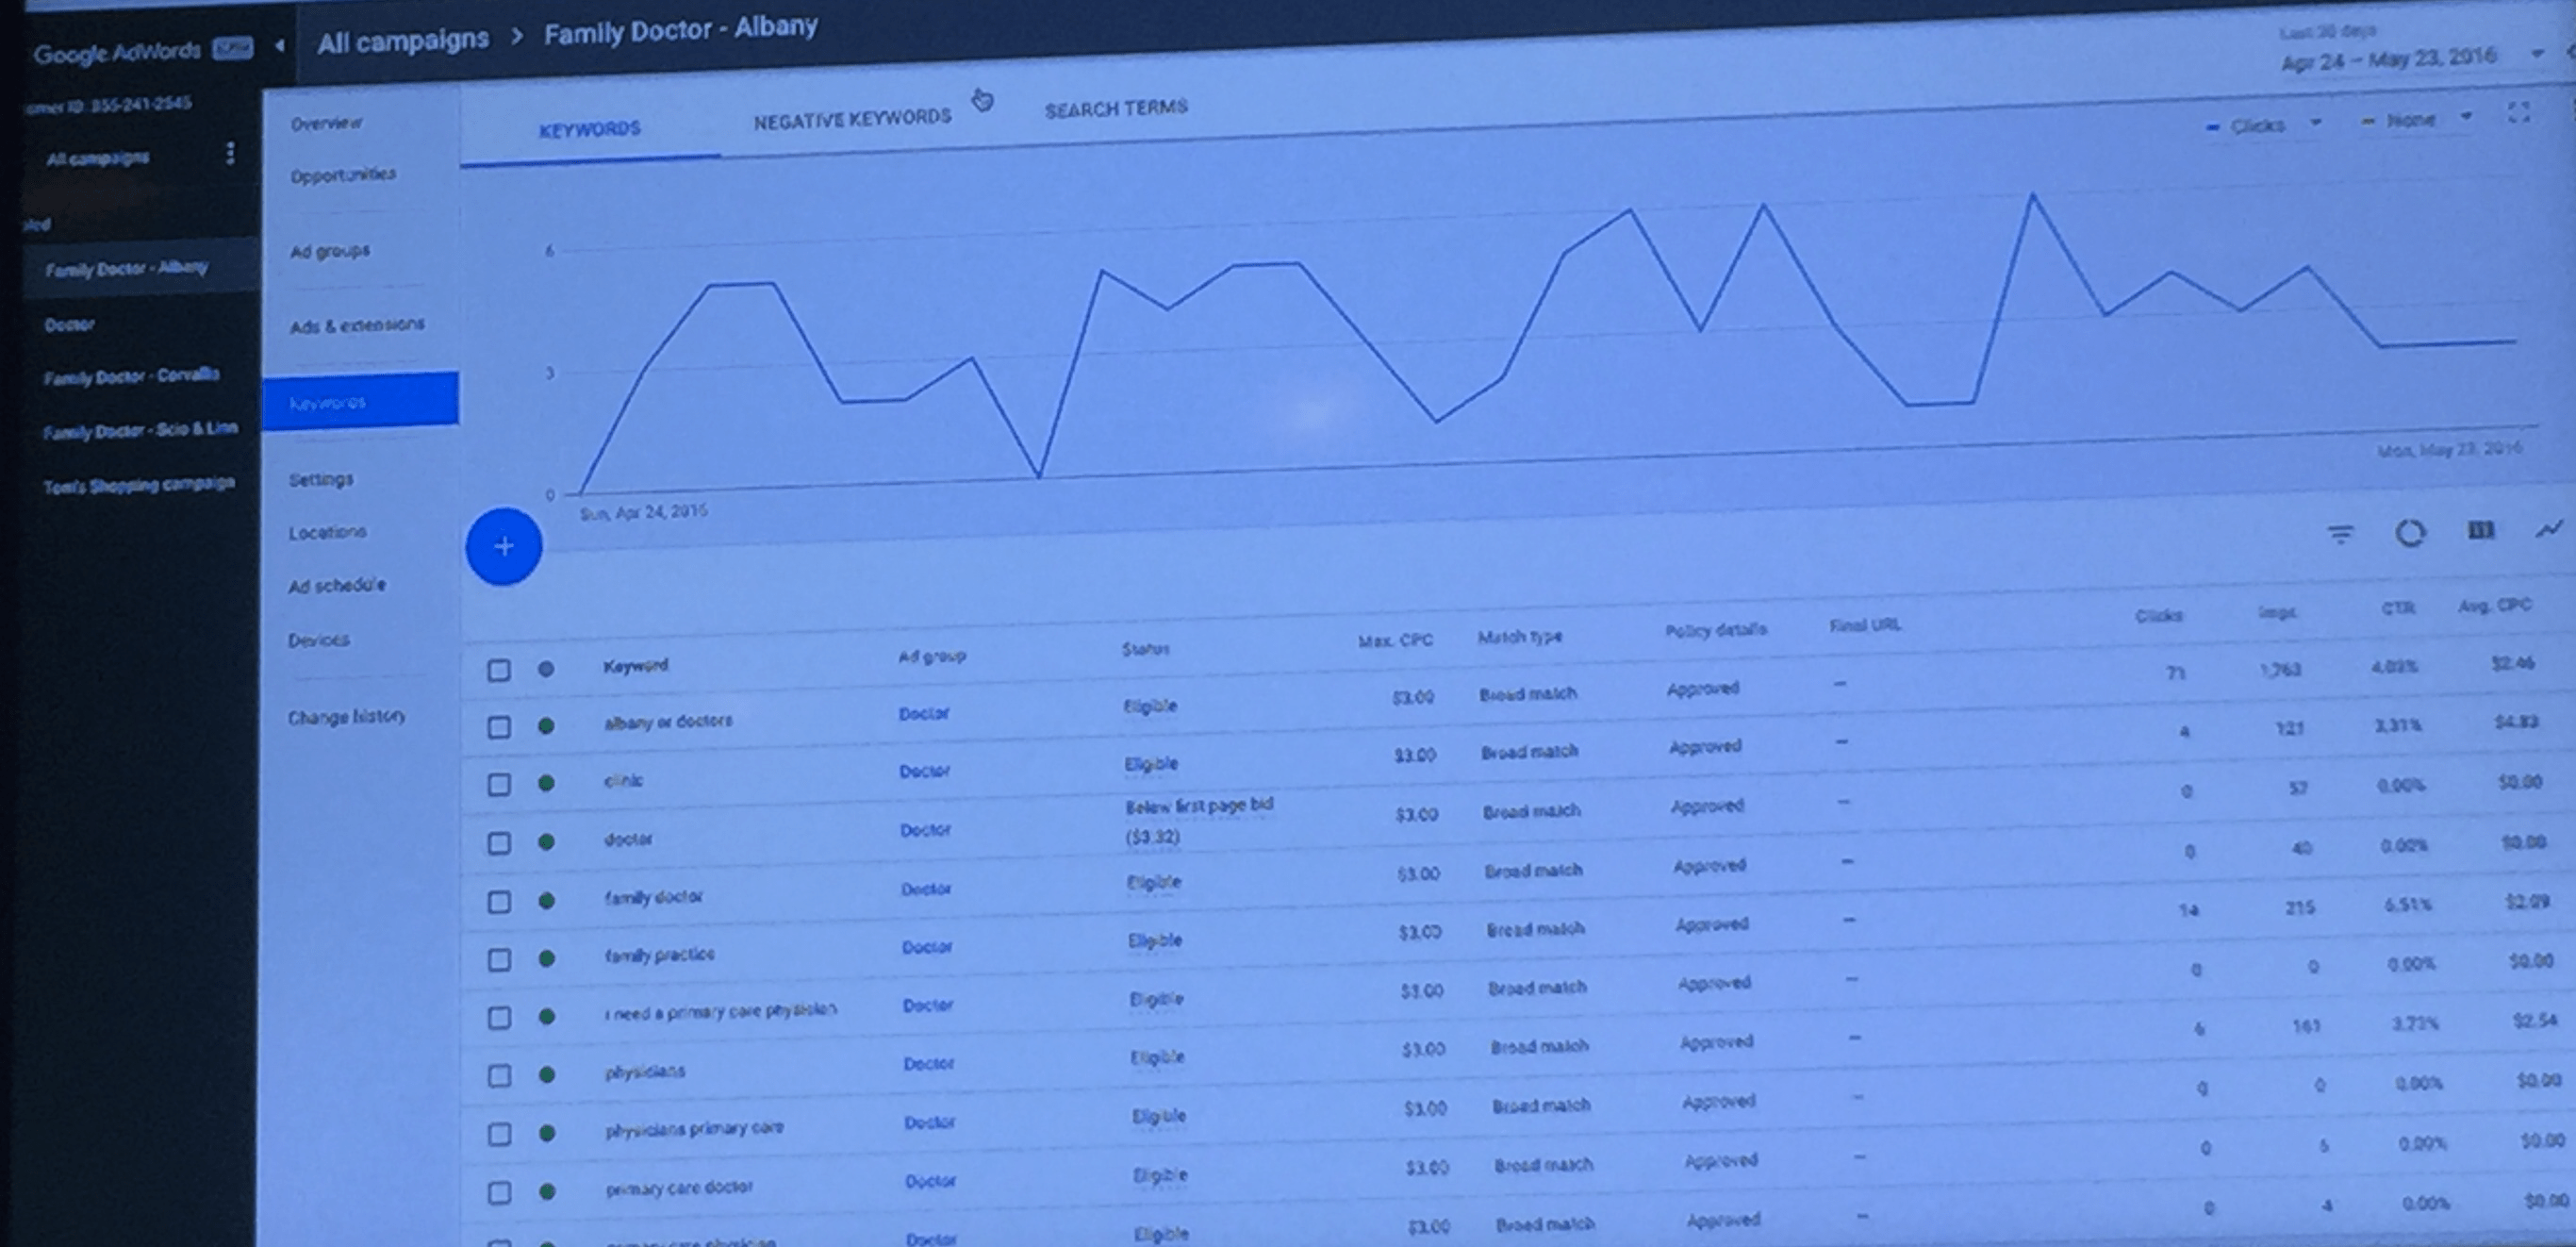Open the All campaigns three-dot menu
2576x1247 pixels.
point(230,153)
